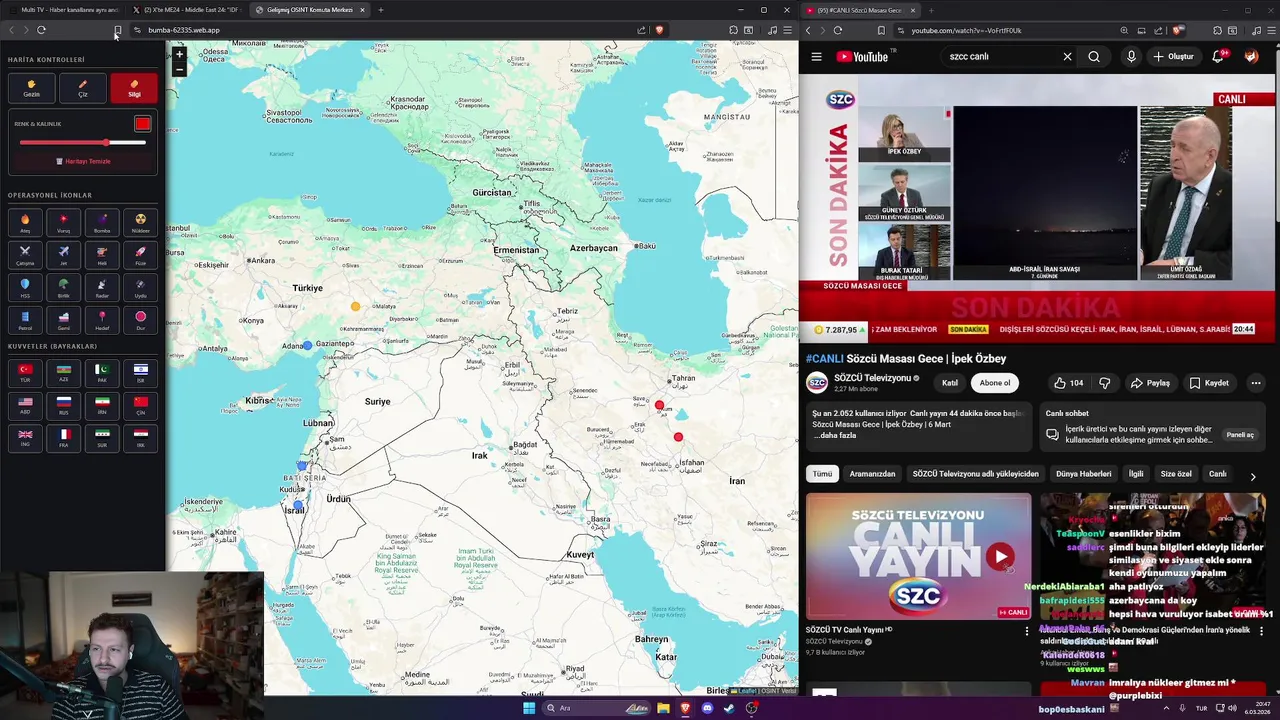The image size is (1280, 720).
Task: Open chat with Paneli aç button
Action: point(1240,435)
